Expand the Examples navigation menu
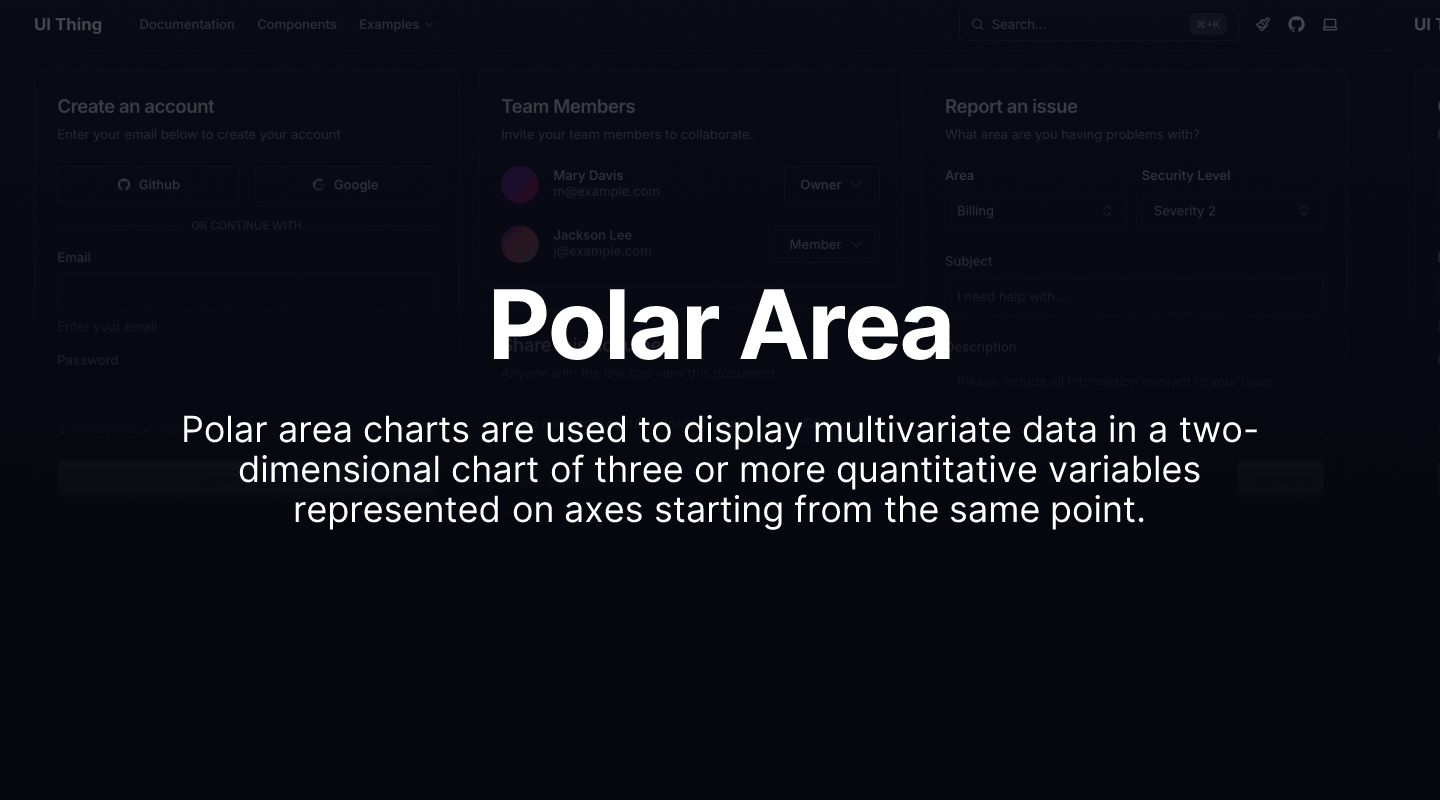 [x=396, y=24]
